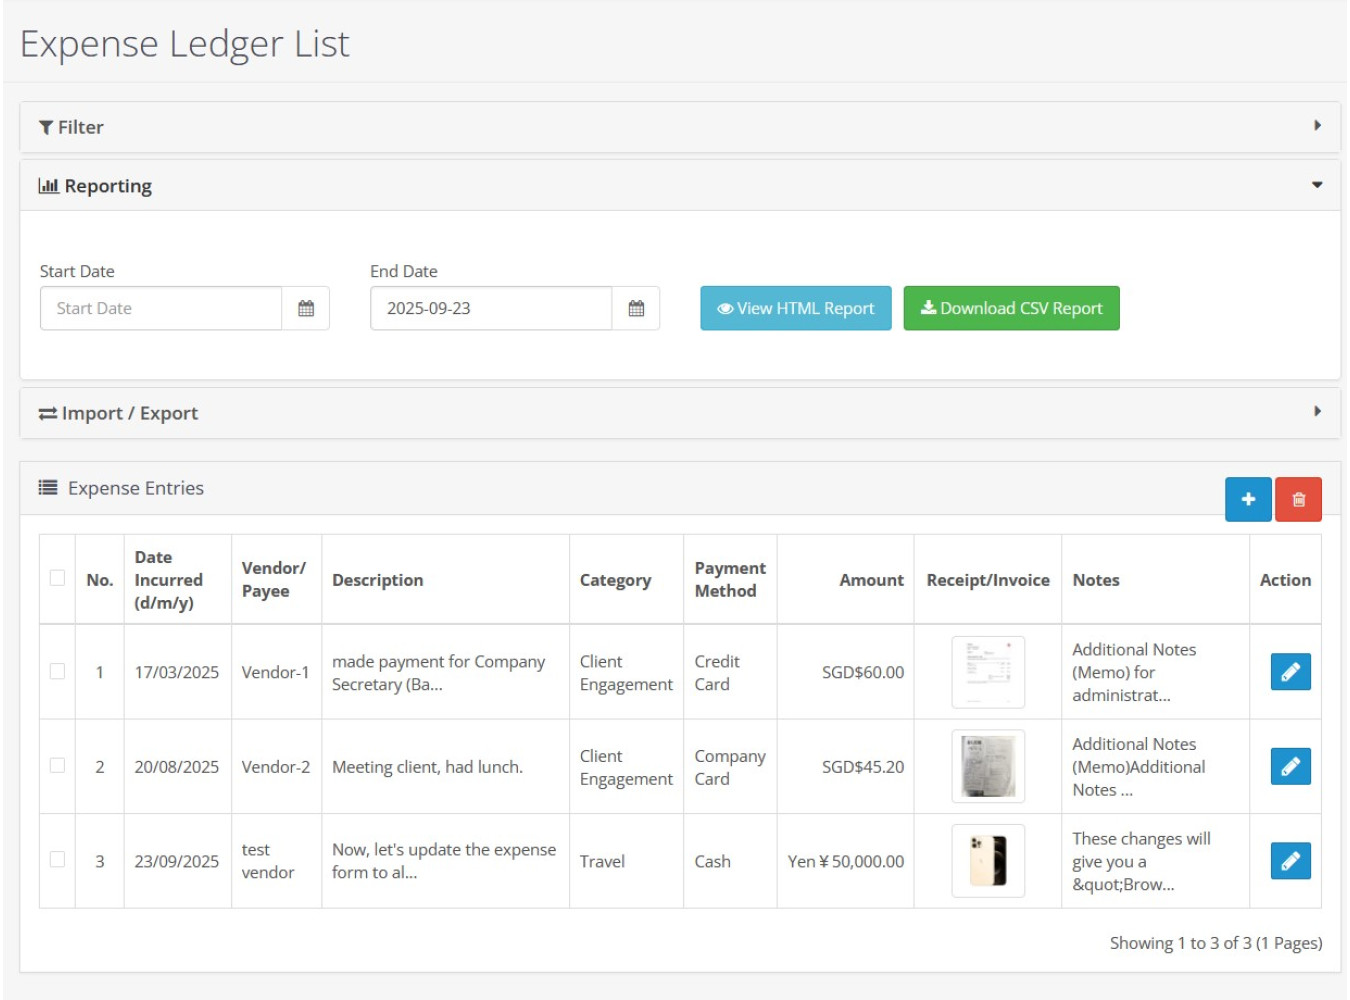The height and width of the screenshot is (1000, 1350).
Task: Edit the Vendor-1 expense entry pencil icon
Action: click(x=1290, y=672)
